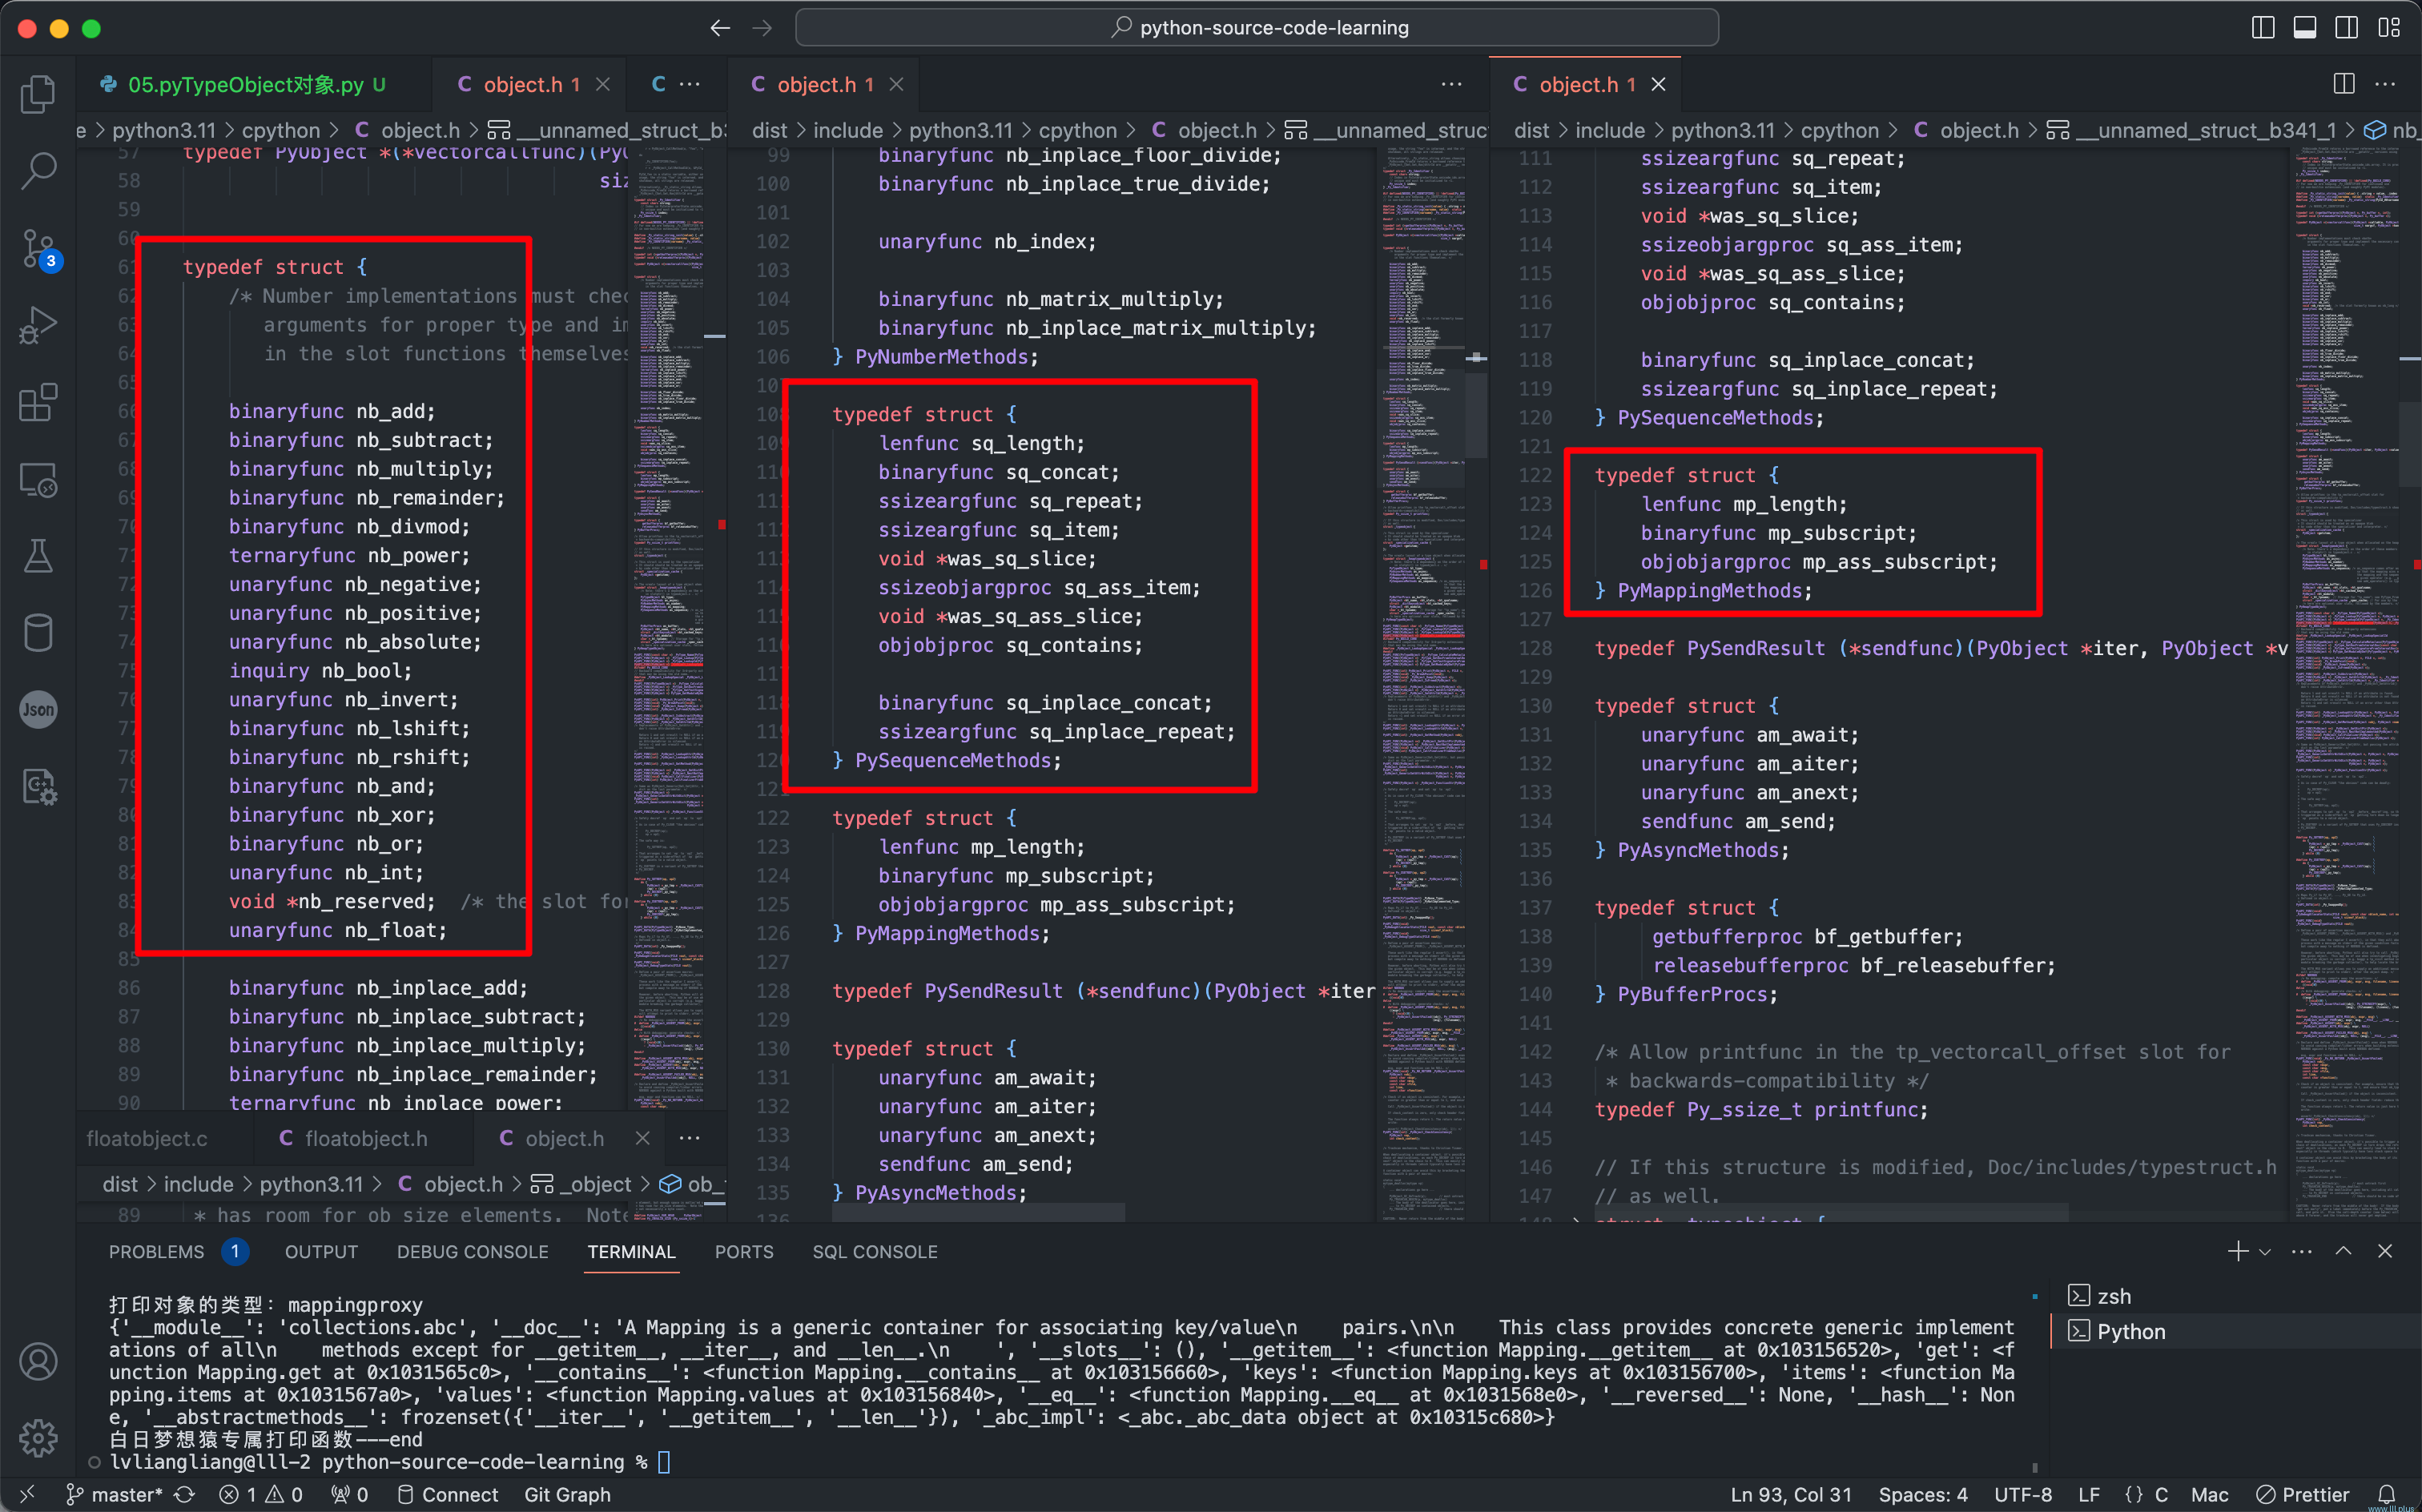Open the Manage gear menu

[38, 1438]
